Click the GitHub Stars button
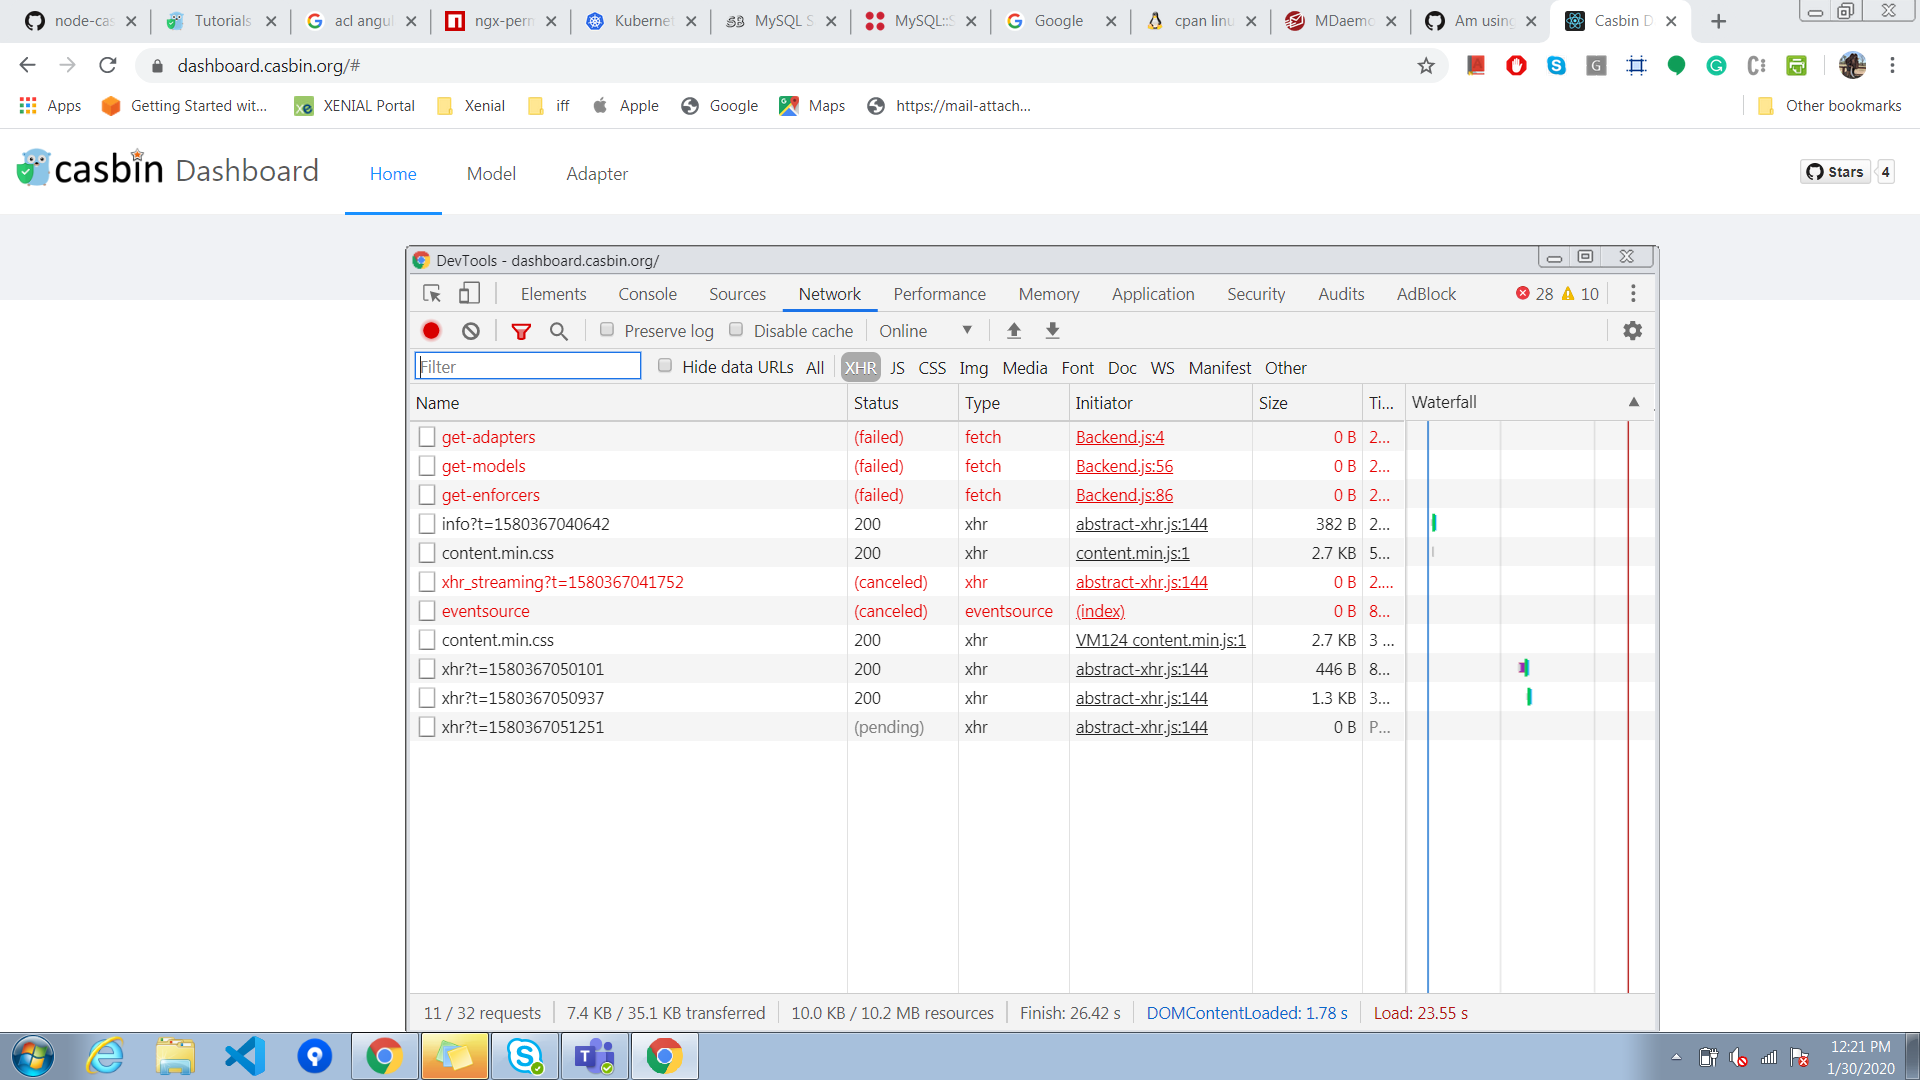Image resolution: width=1920 pixels, height=1080 pixels. pyautogui.click(x=1838, y=171)
